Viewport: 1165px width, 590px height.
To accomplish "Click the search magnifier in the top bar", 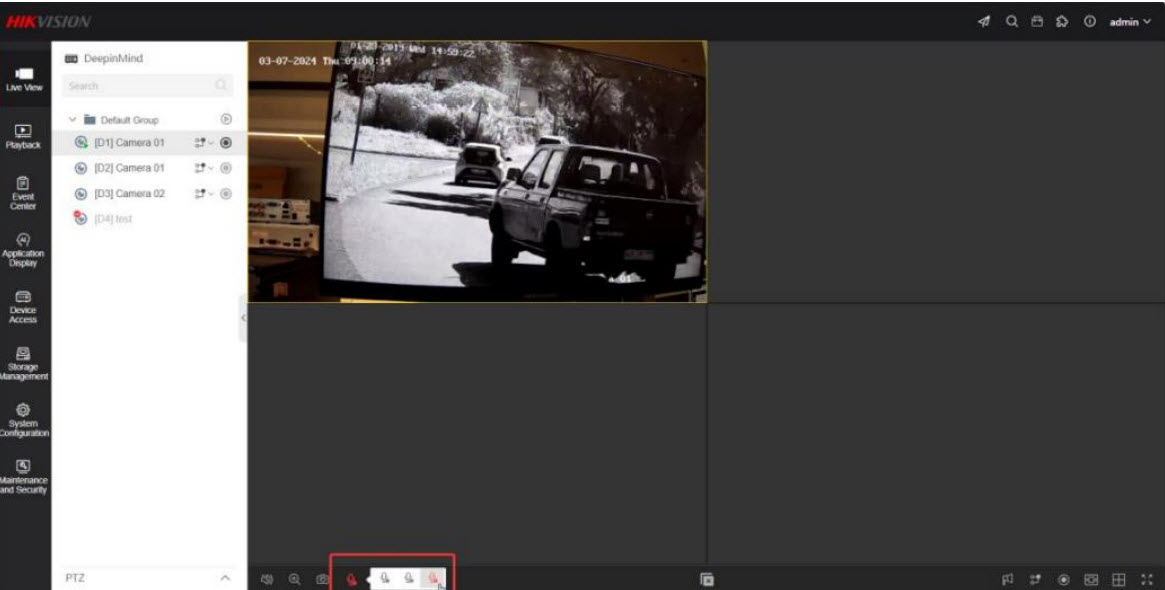I will click(x=1012, y=22).
